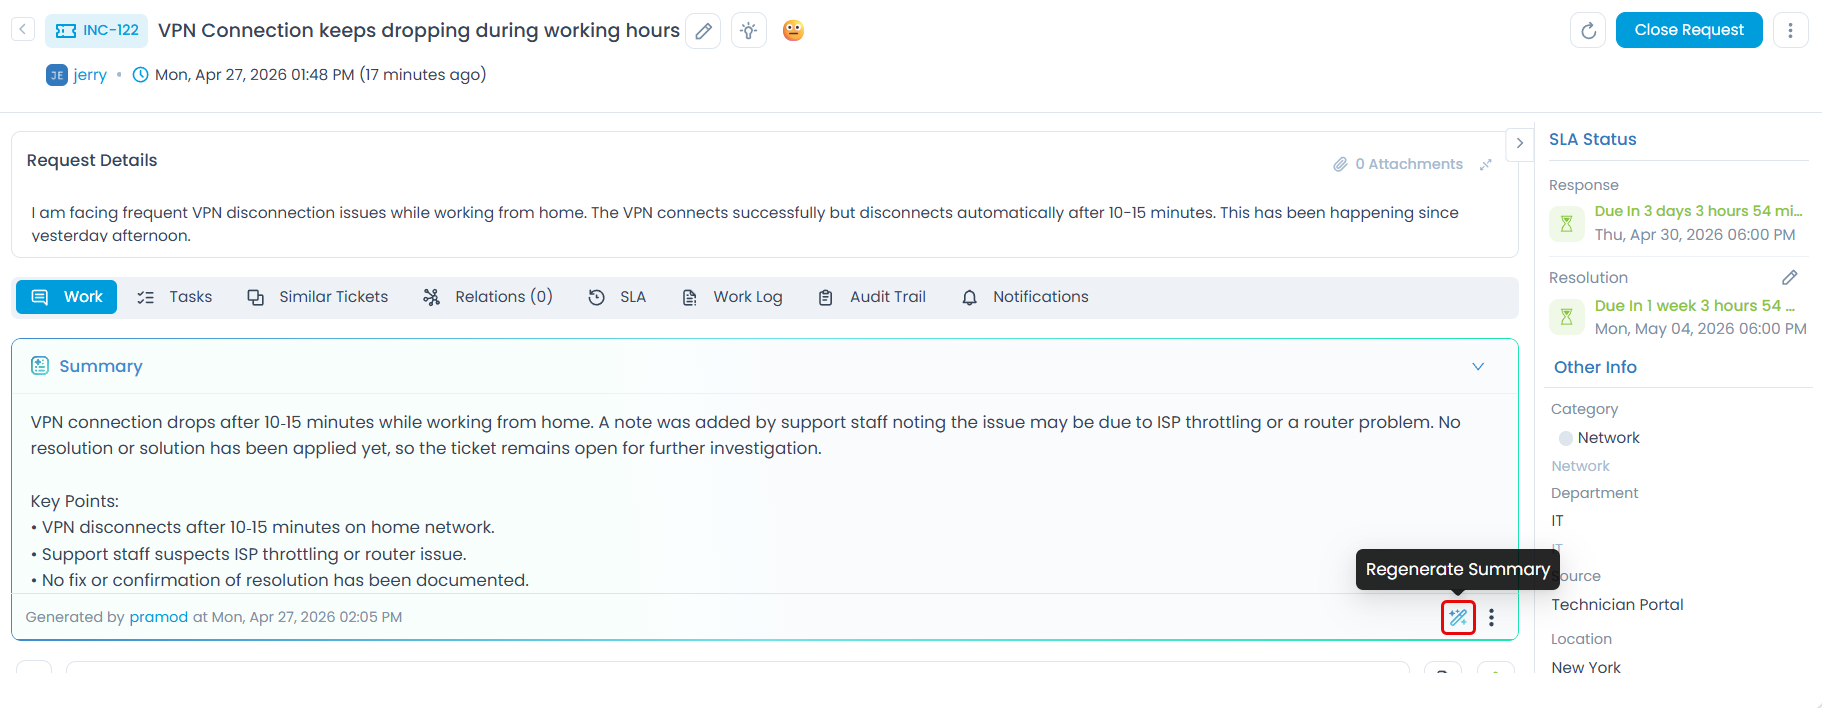
Task: Click the back arrow beside INC-122
Action: [x=22, y=30]
